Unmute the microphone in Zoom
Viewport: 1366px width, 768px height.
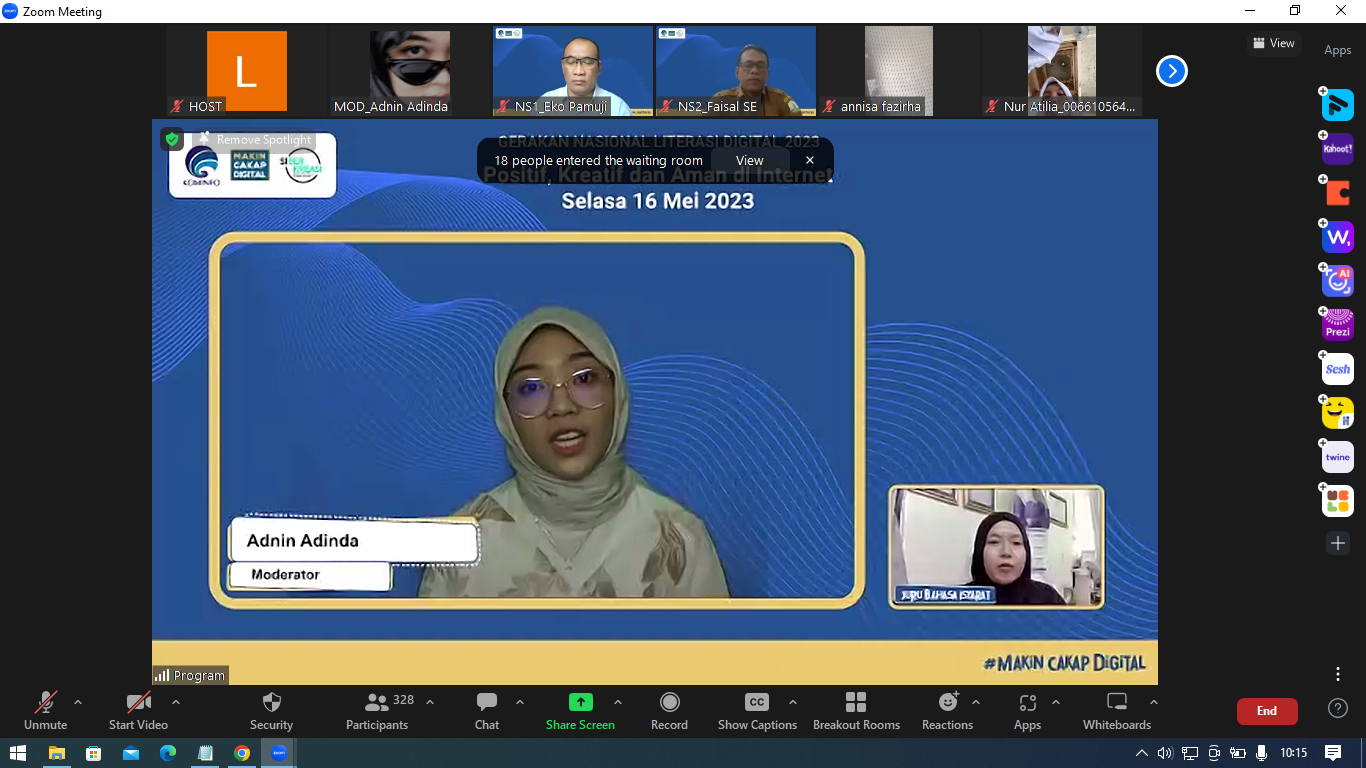point(46,711)
